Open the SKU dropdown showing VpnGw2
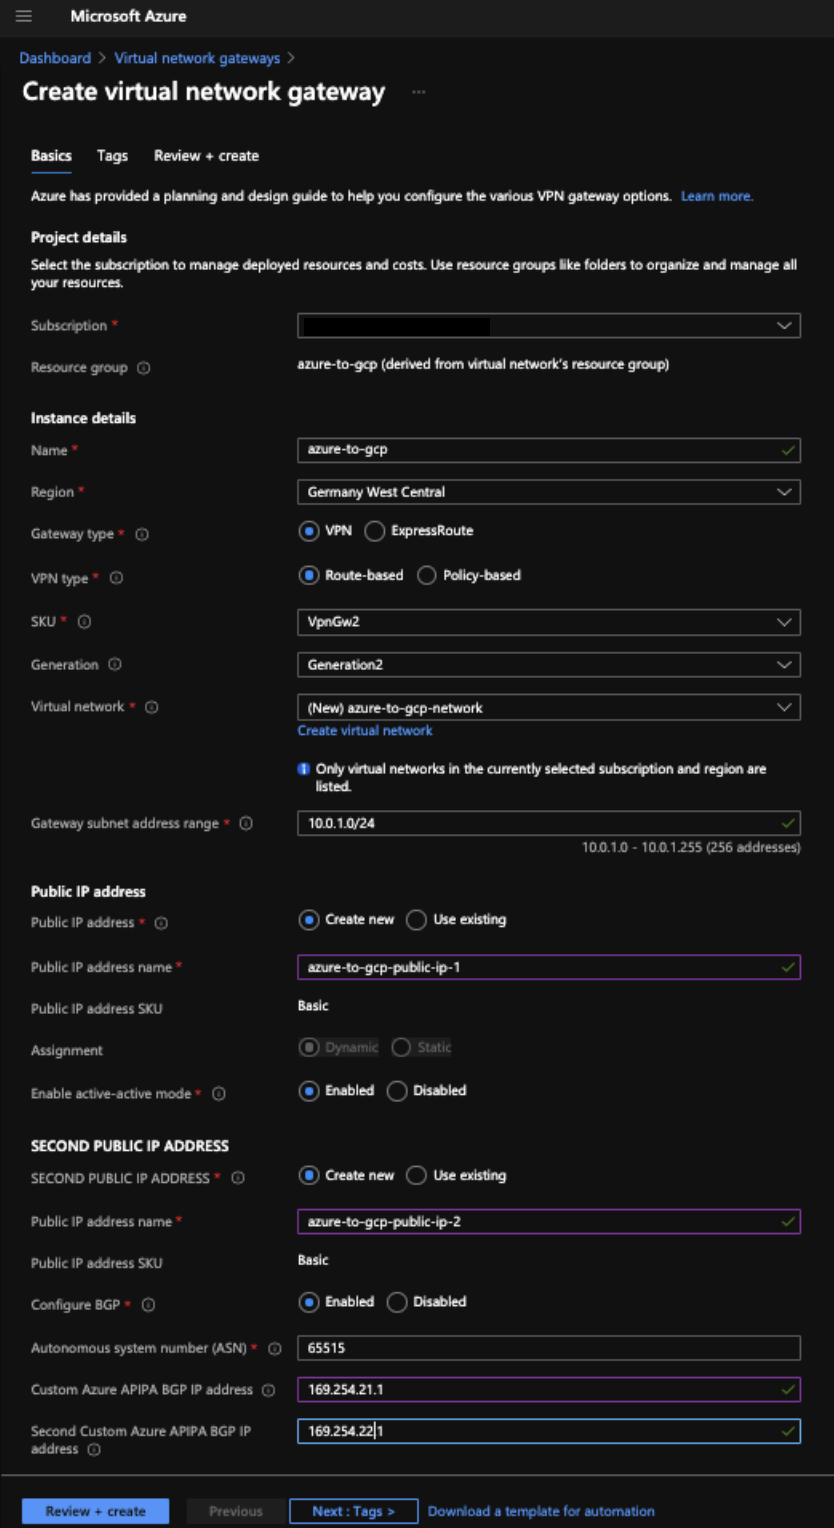The image size is (834, 1528). pos(548,622)
